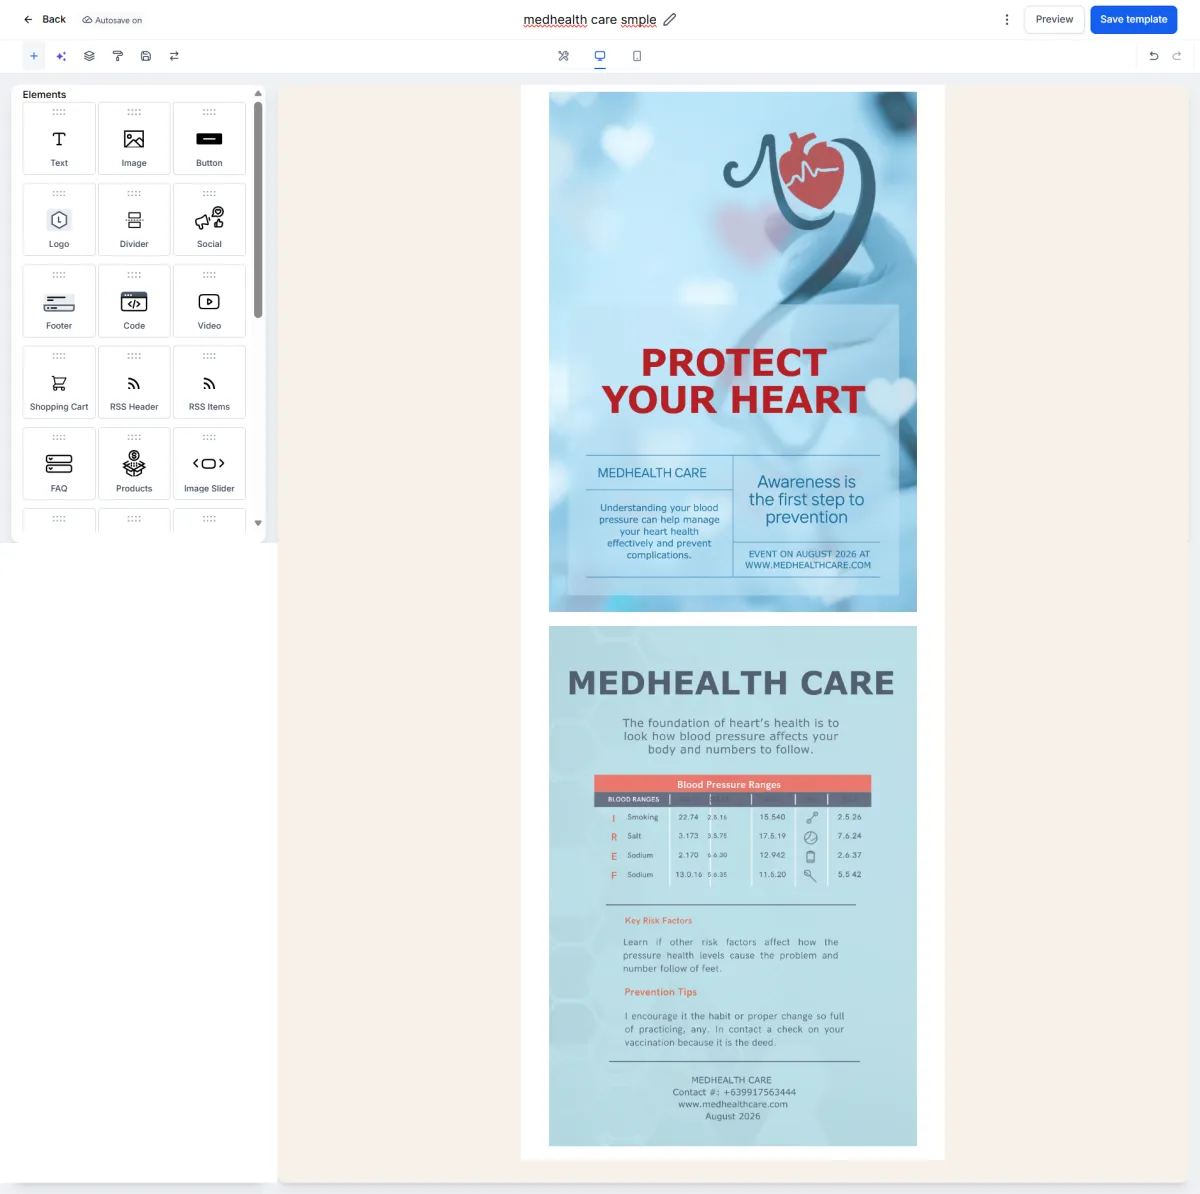1200x1194 pixels.
Task: Open the add elements plus icon
Action: (x=34, y=56)
